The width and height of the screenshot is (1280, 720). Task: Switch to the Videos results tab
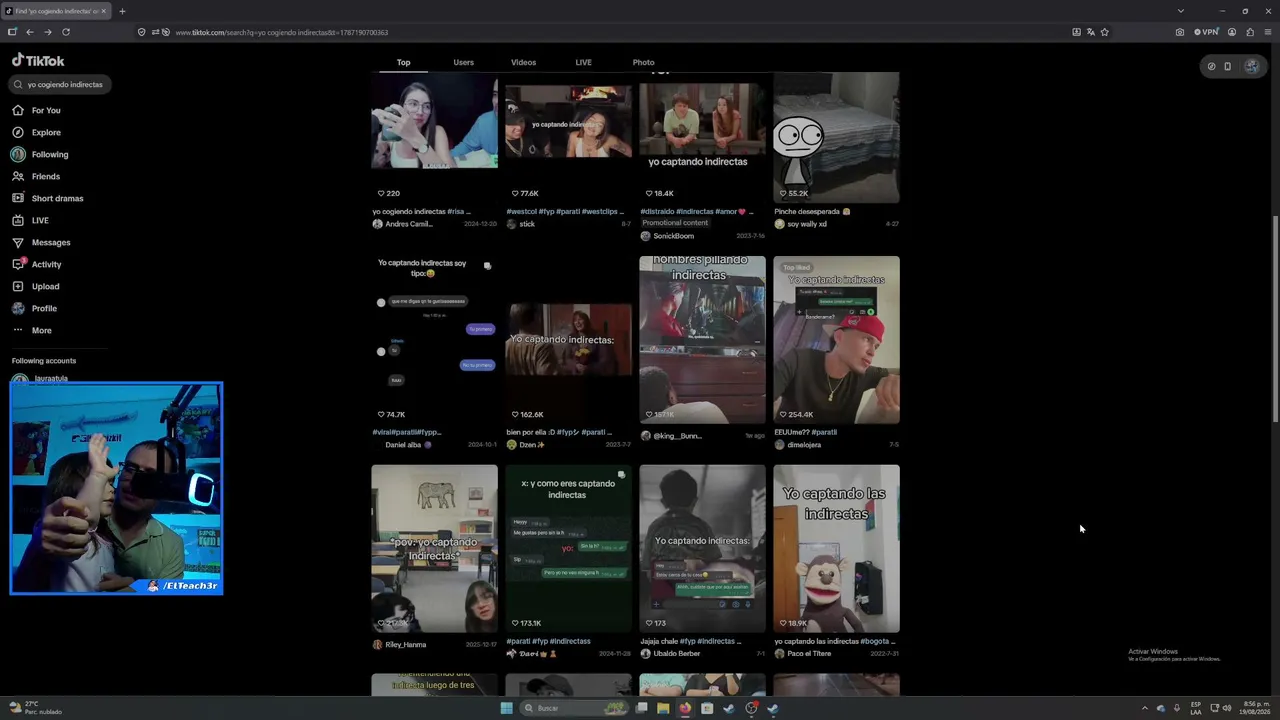tap(523, 62)
